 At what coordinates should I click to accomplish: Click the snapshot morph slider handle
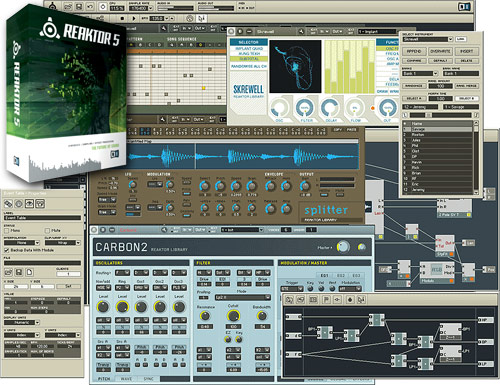point(429,115)
